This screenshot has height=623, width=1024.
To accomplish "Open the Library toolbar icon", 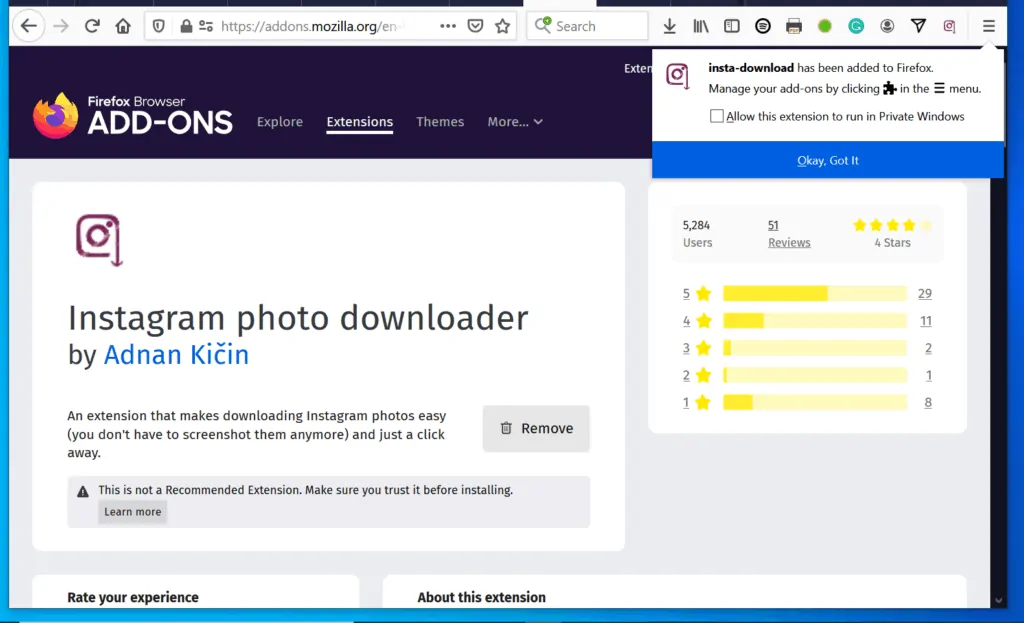I will [x=700, y=26].
